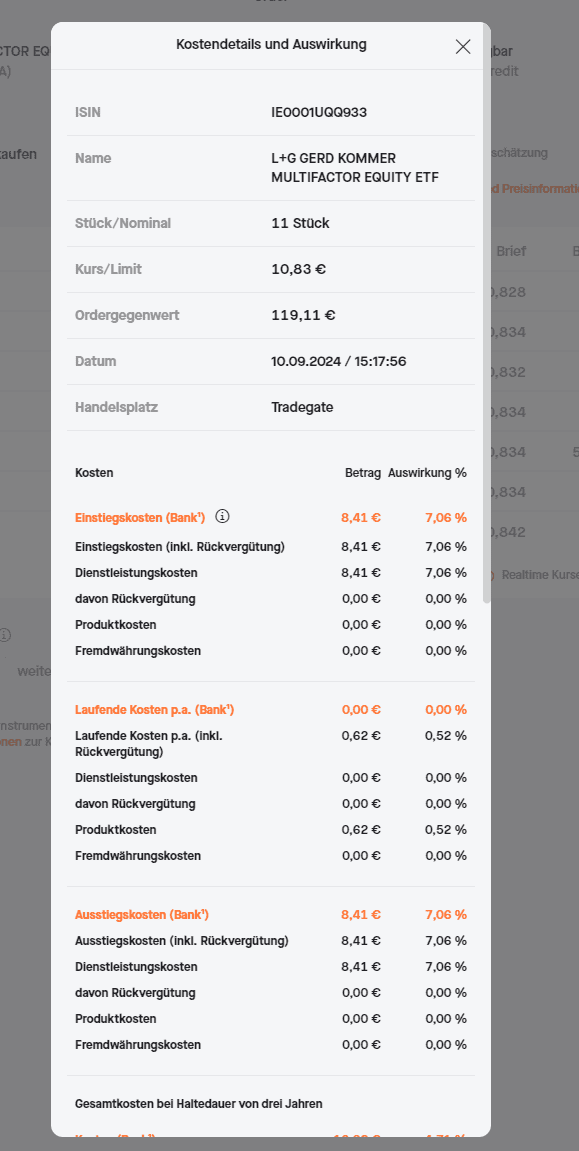Click the Auswirkung % column header

428,473
